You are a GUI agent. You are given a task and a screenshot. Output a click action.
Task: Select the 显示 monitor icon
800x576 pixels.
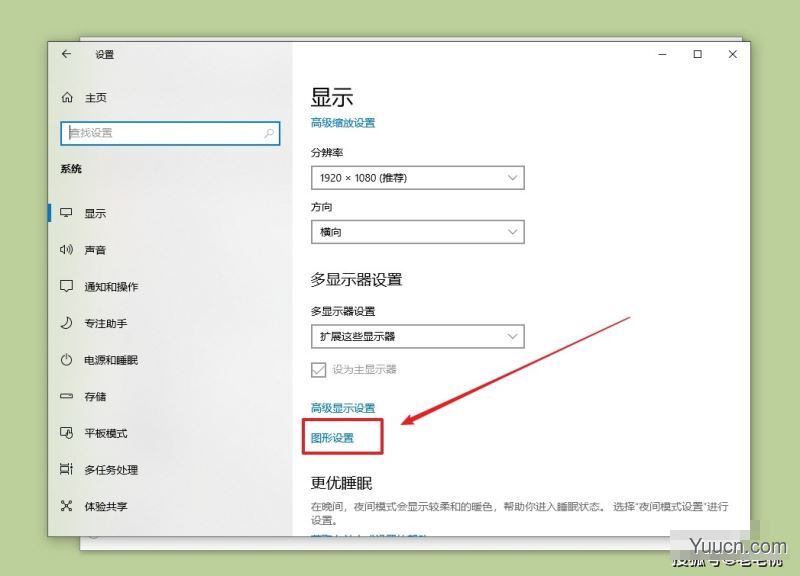coord(66,213)
